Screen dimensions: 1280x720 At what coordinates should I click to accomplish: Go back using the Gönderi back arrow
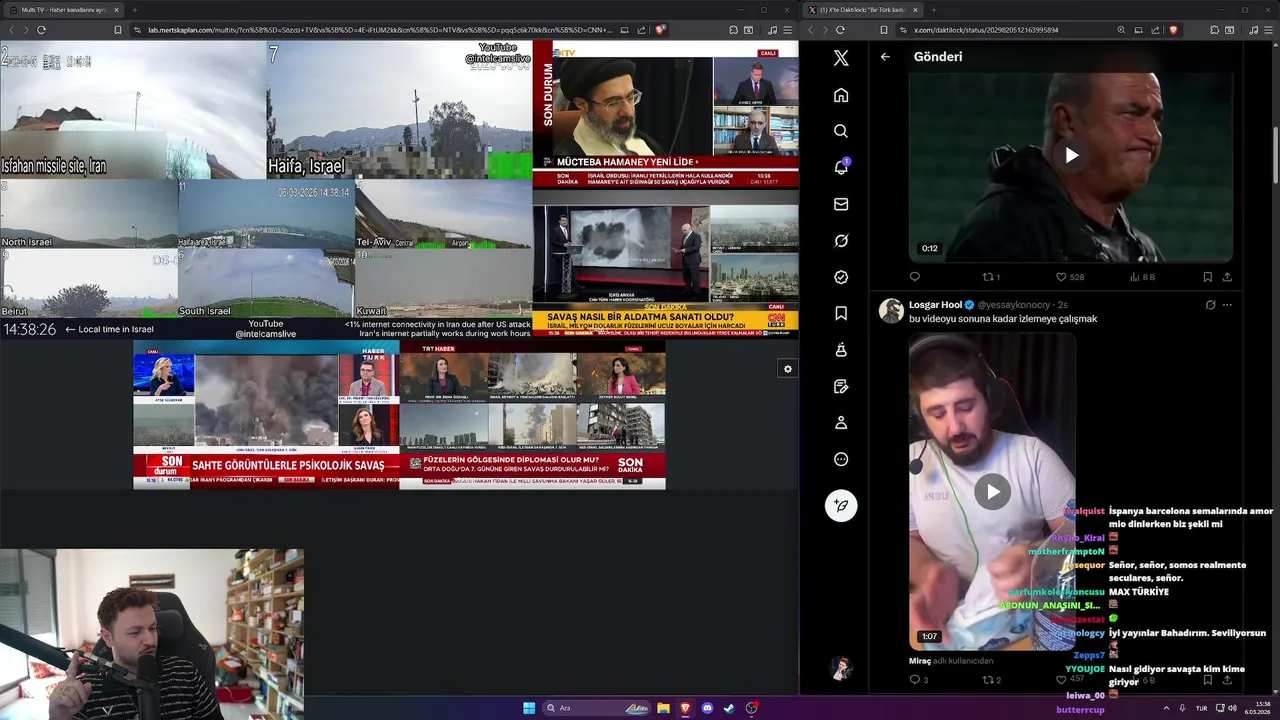(x=885, y=57)
